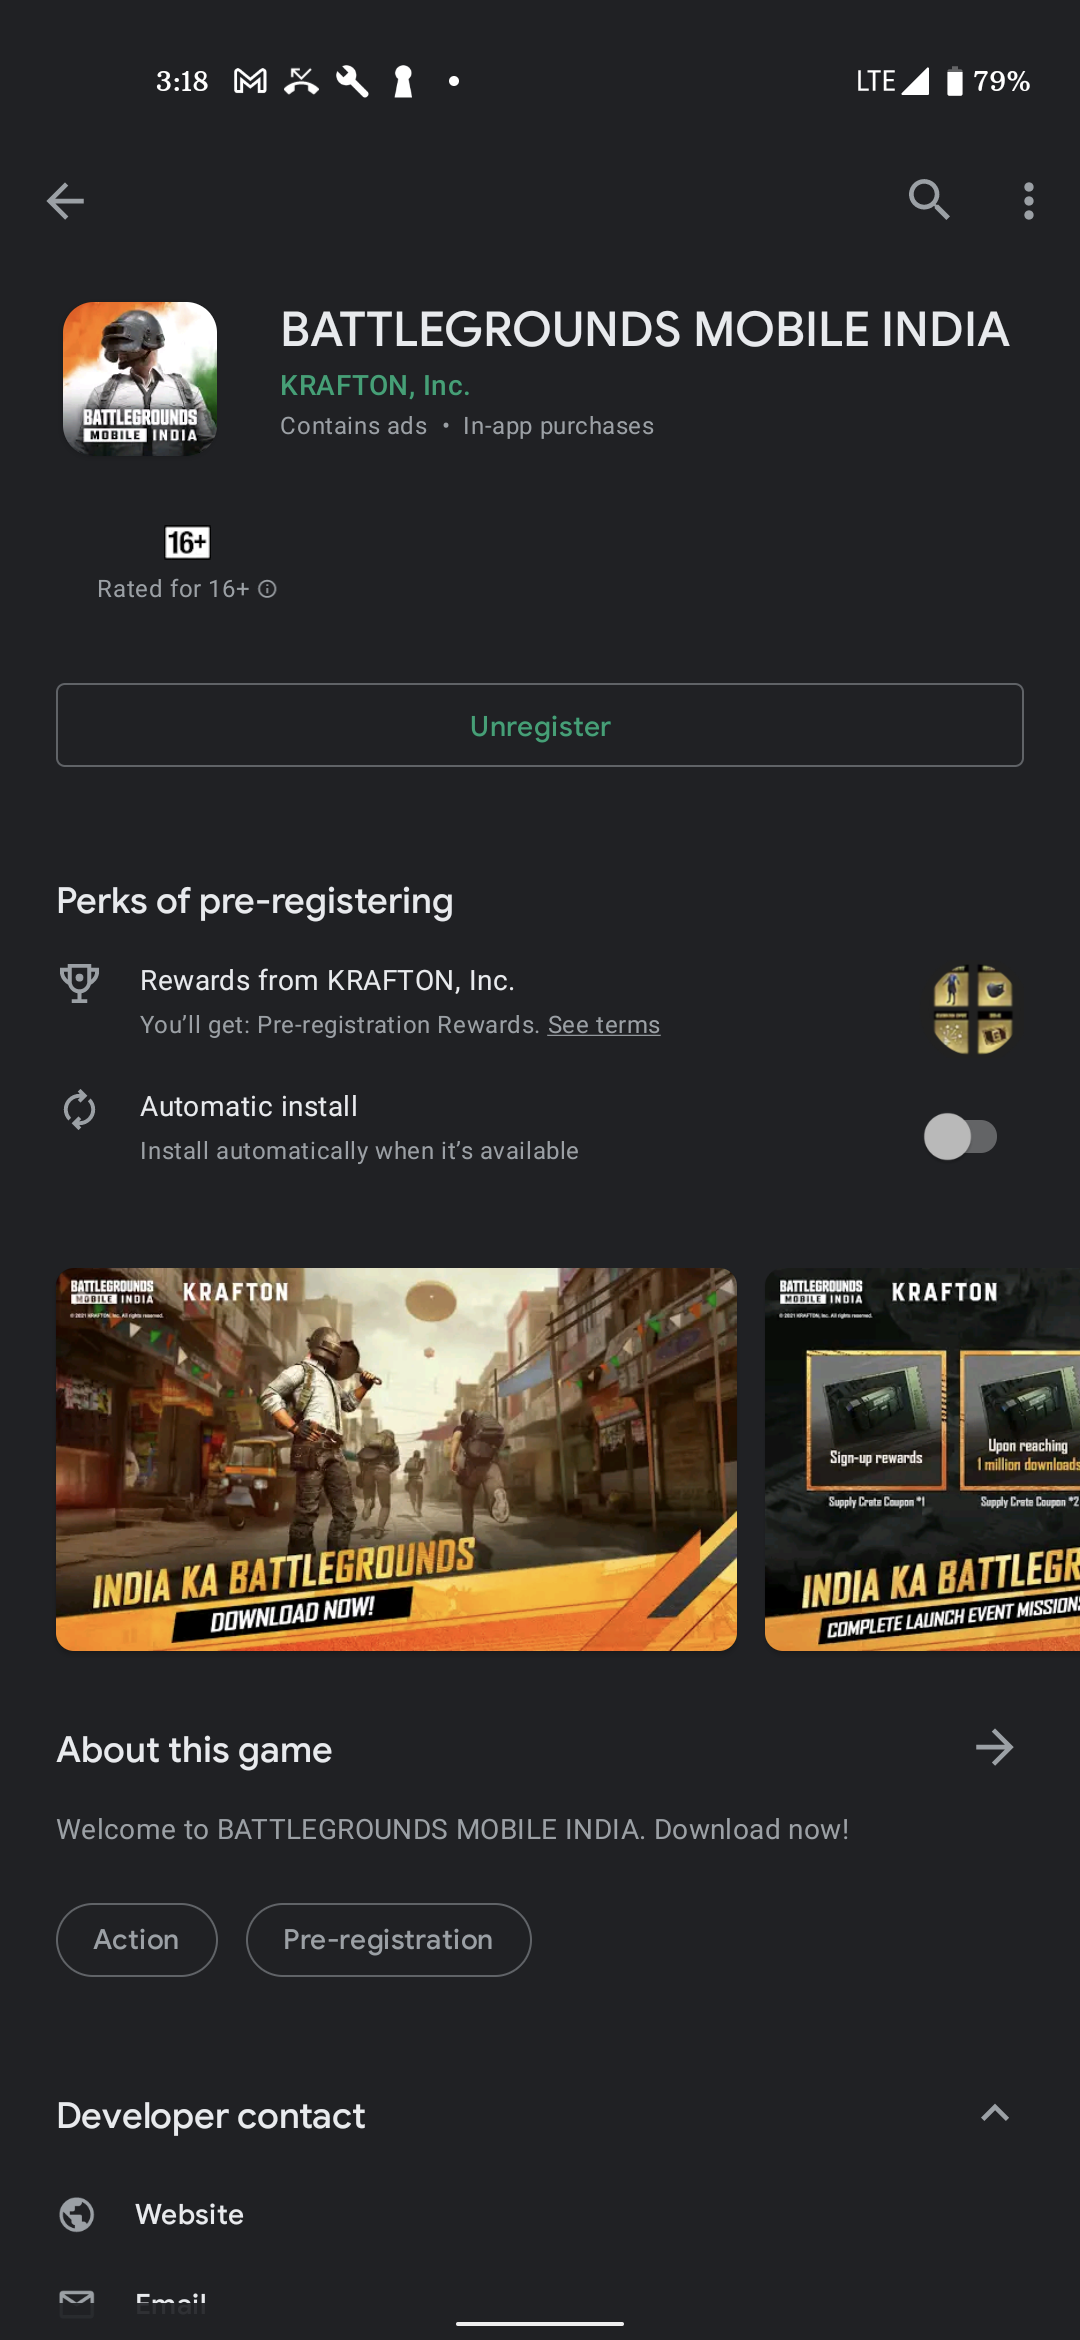Tap the globe icon next to Website

pyautogui.click(x=77, y=2214)
